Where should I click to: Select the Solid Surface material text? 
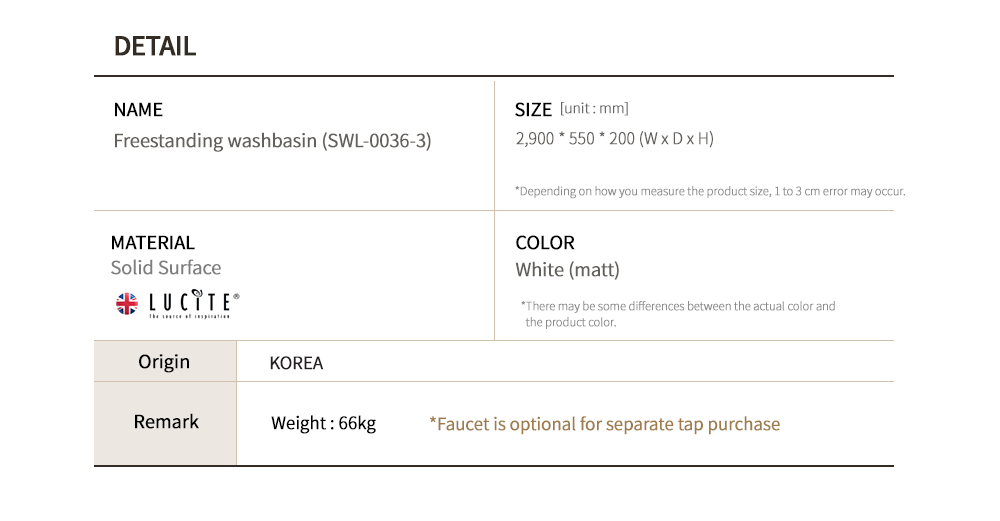tap(166, 268)
